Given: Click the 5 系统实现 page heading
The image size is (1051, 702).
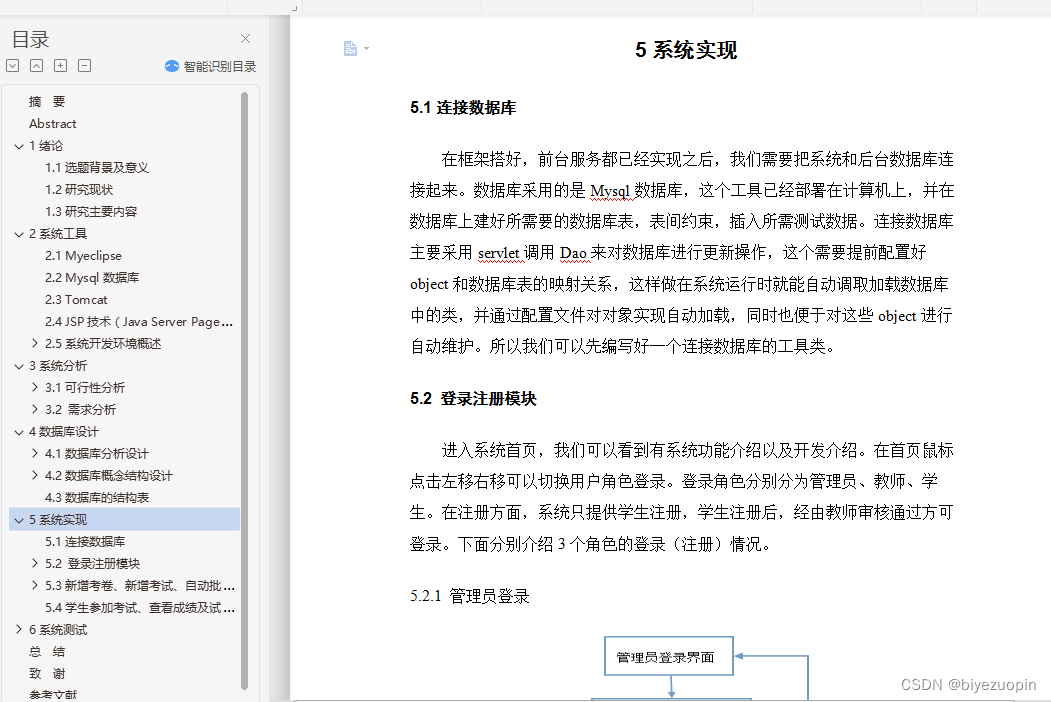Looking at the screenshot, I should point(686,50).
